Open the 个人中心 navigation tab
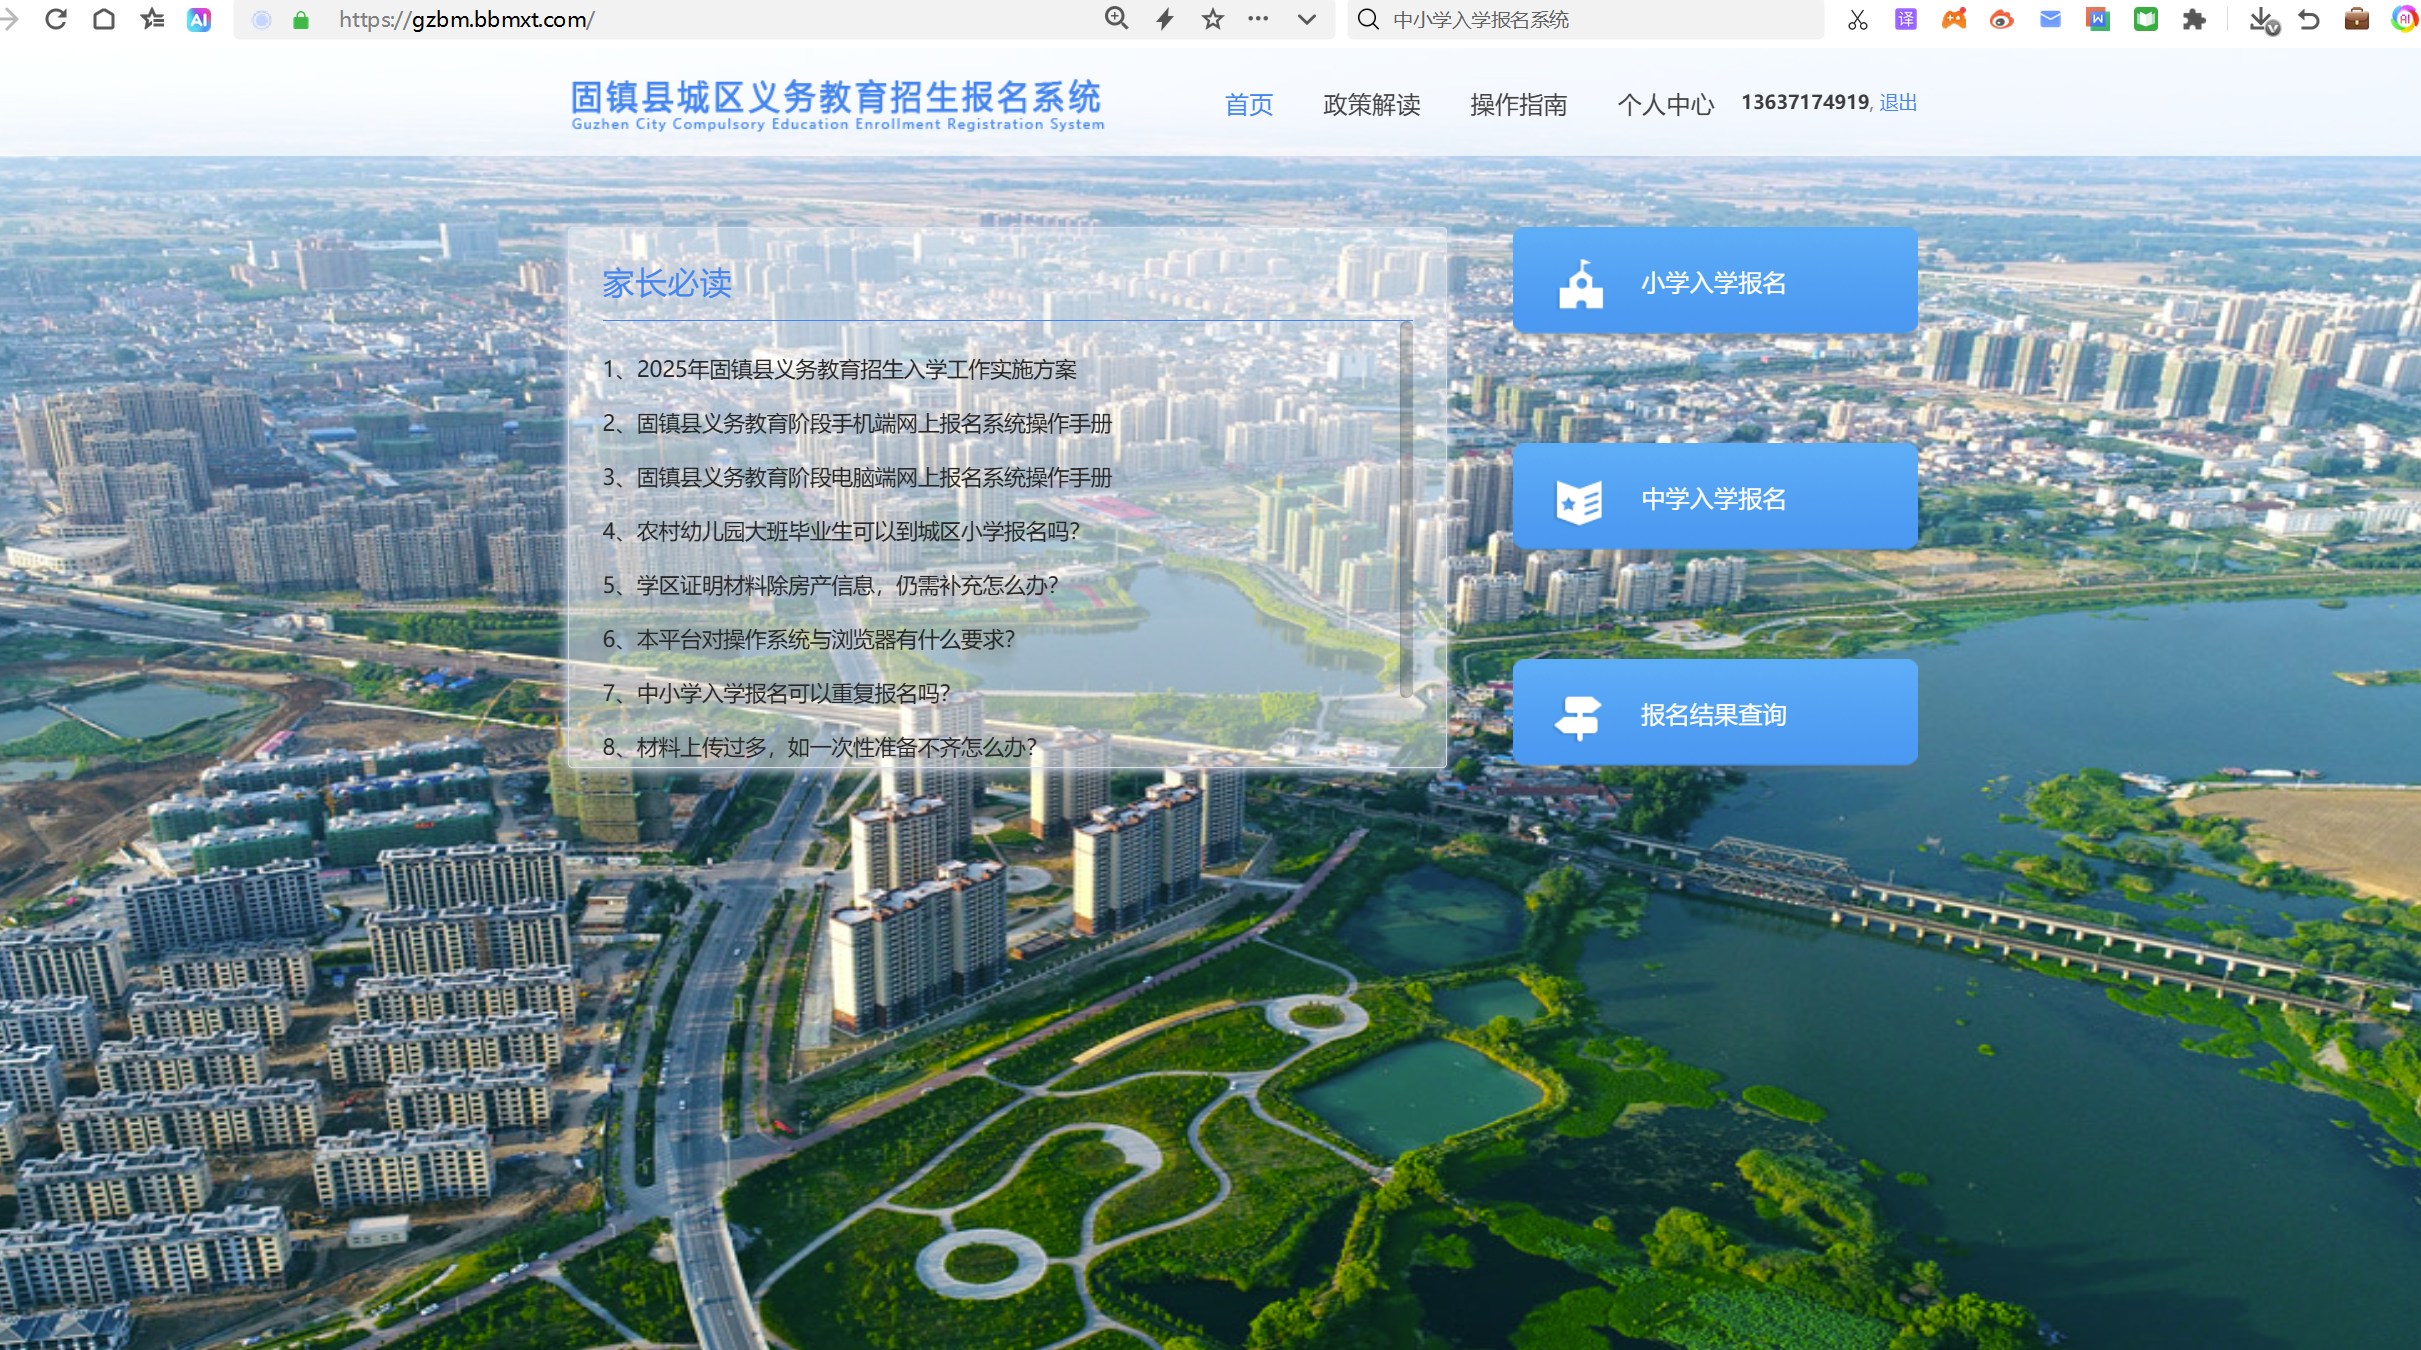The image size is (2421, 1350). (x=1666, y=104)
